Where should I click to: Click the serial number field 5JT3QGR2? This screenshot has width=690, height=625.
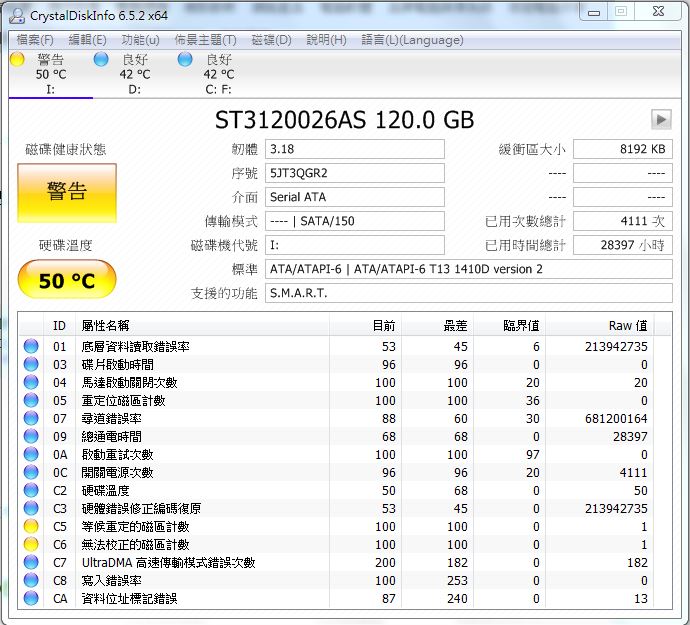click(354, 173)
